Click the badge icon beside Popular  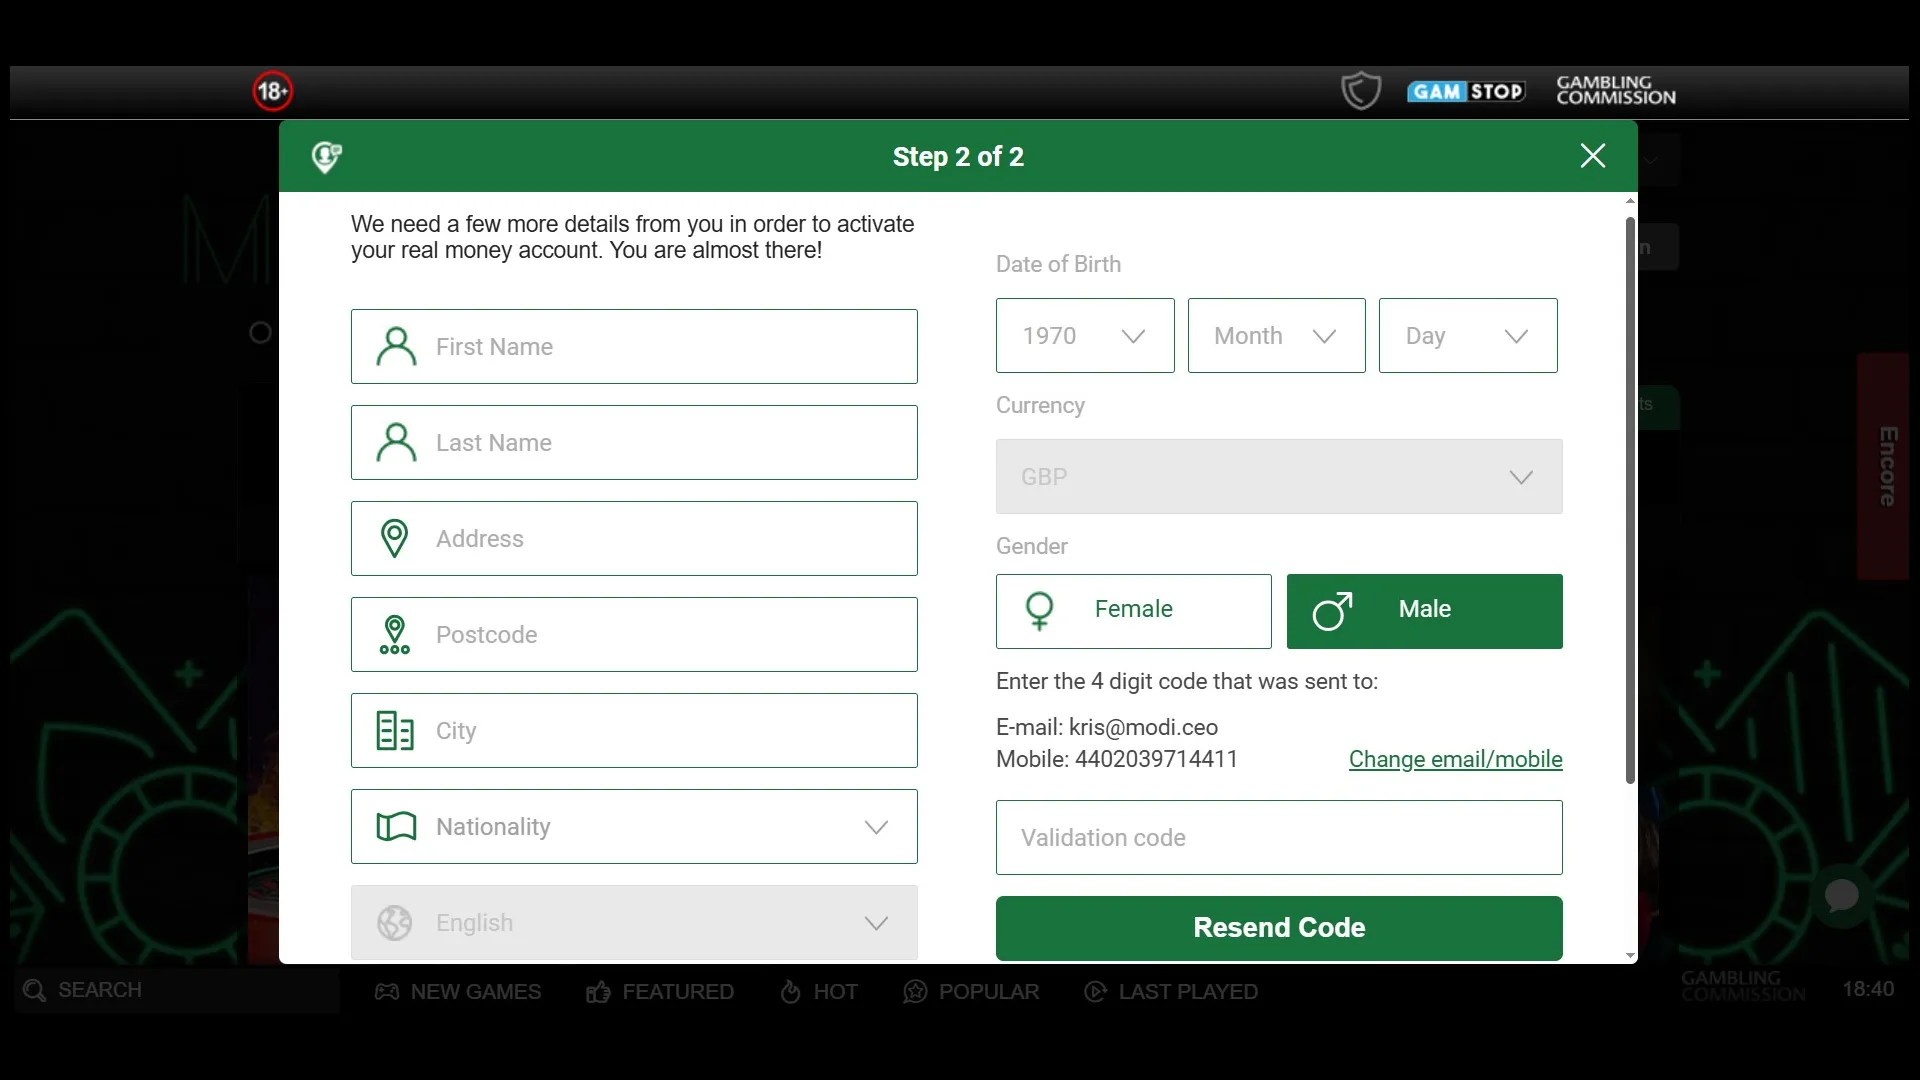click(915, 992)
